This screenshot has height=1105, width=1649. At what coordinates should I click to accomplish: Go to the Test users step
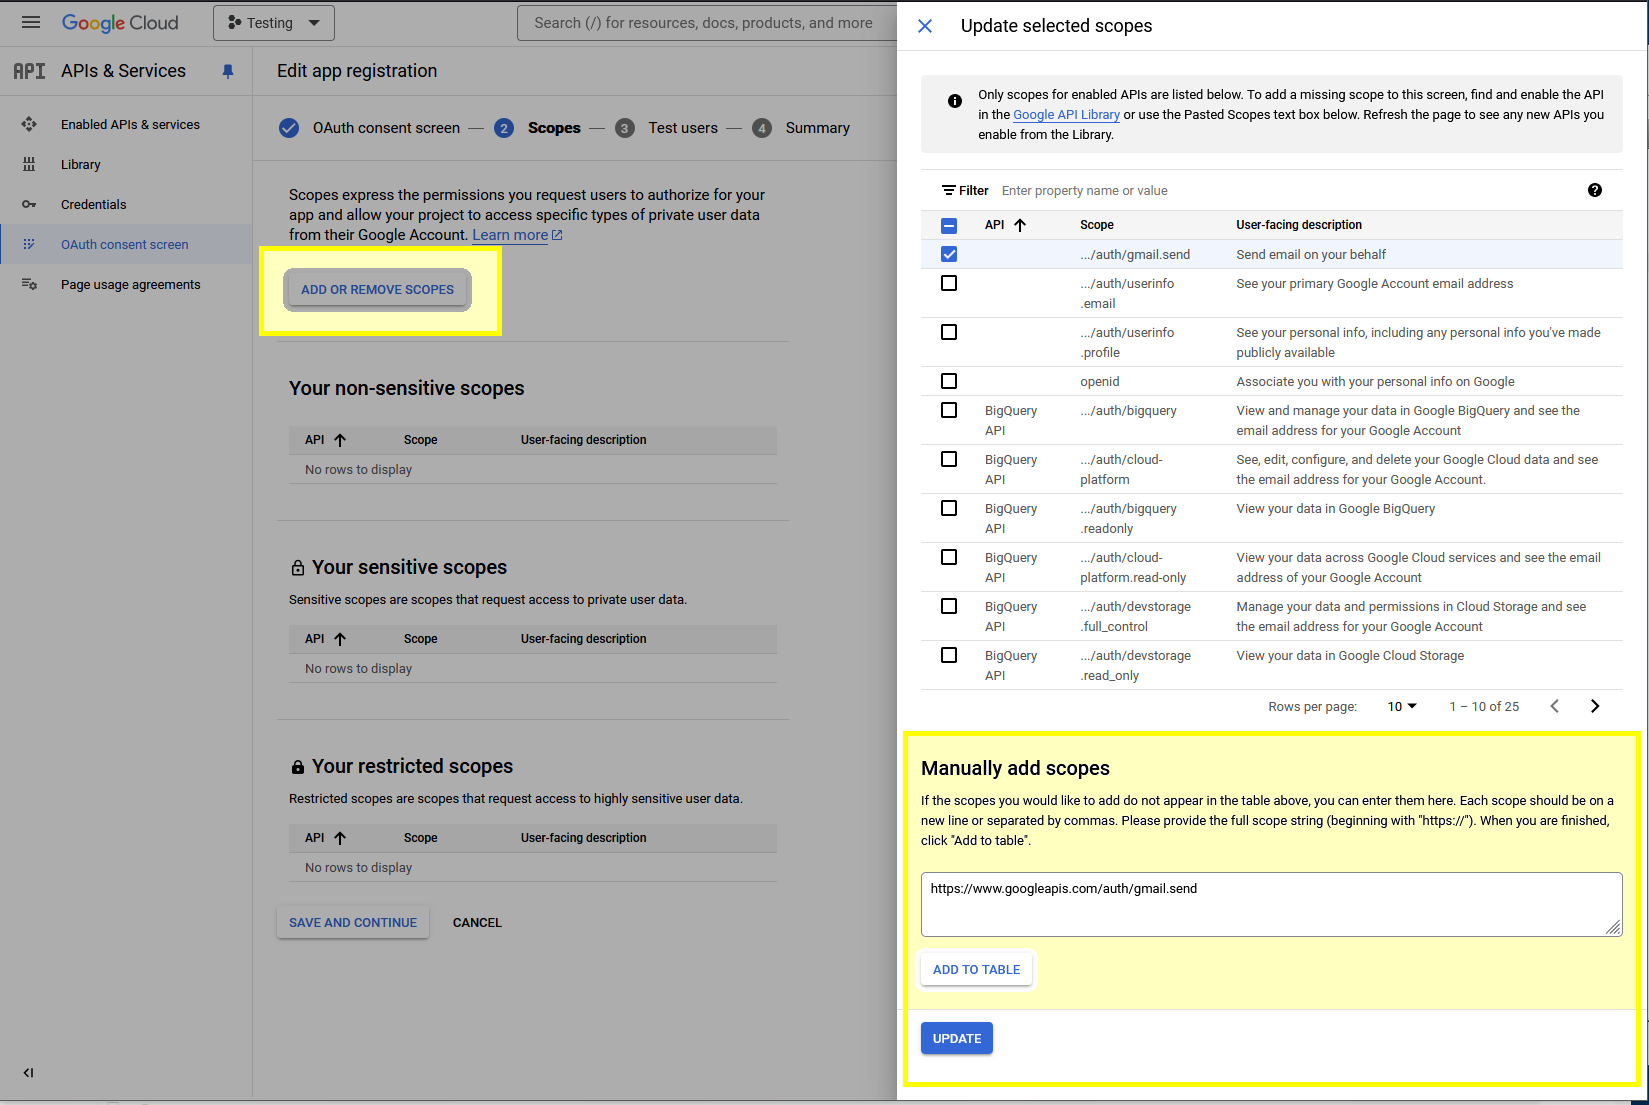click(x=683, y=128)
